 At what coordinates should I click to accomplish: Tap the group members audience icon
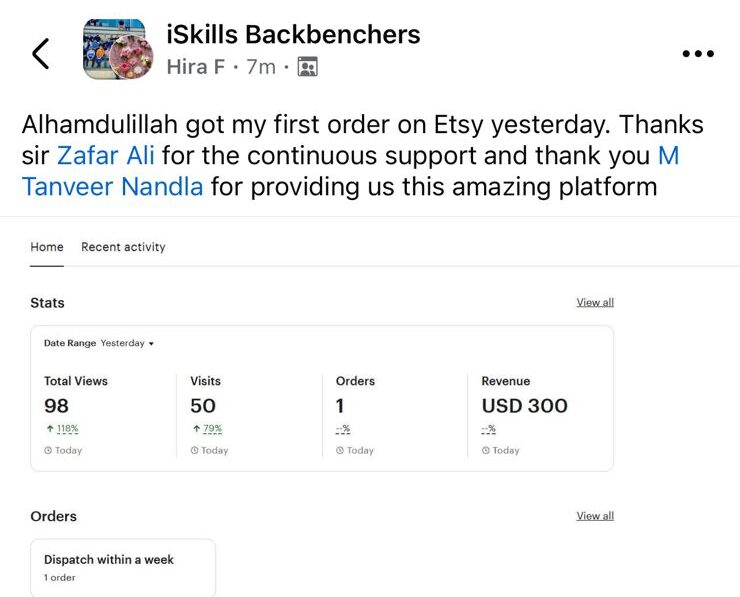[x=308, y=68]
